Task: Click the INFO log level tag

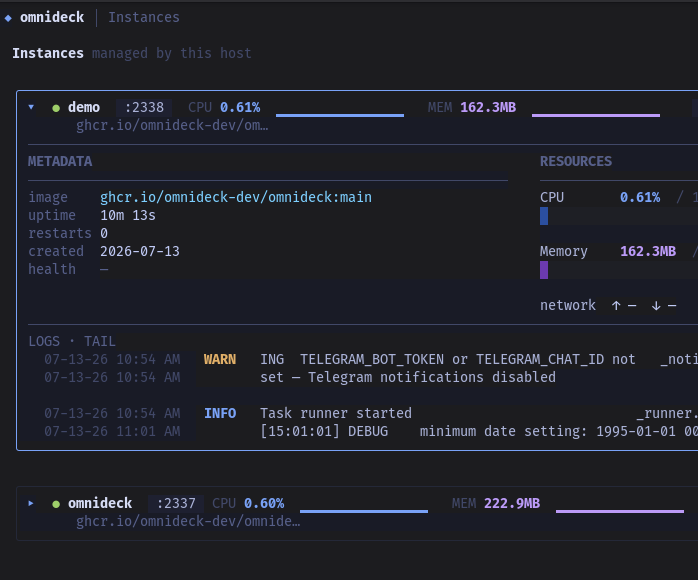Action: pos(220,414)
